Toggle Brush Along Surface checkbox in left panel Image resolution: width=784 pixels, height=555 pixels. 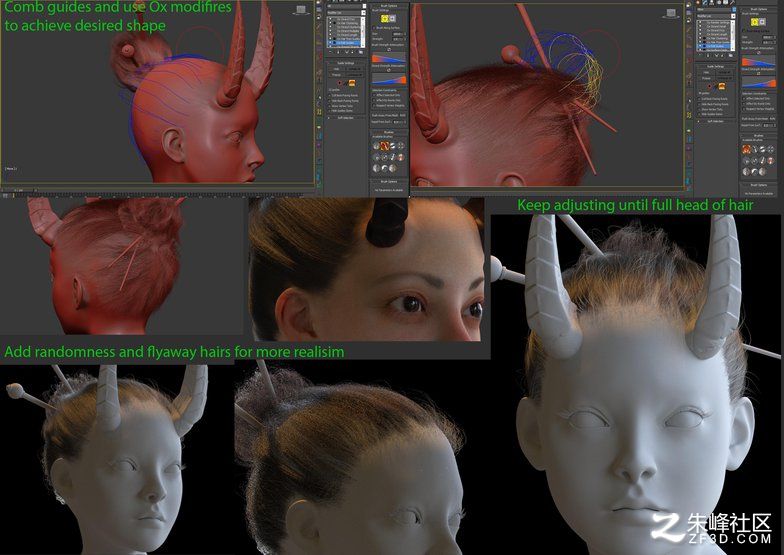click(374, 28)
